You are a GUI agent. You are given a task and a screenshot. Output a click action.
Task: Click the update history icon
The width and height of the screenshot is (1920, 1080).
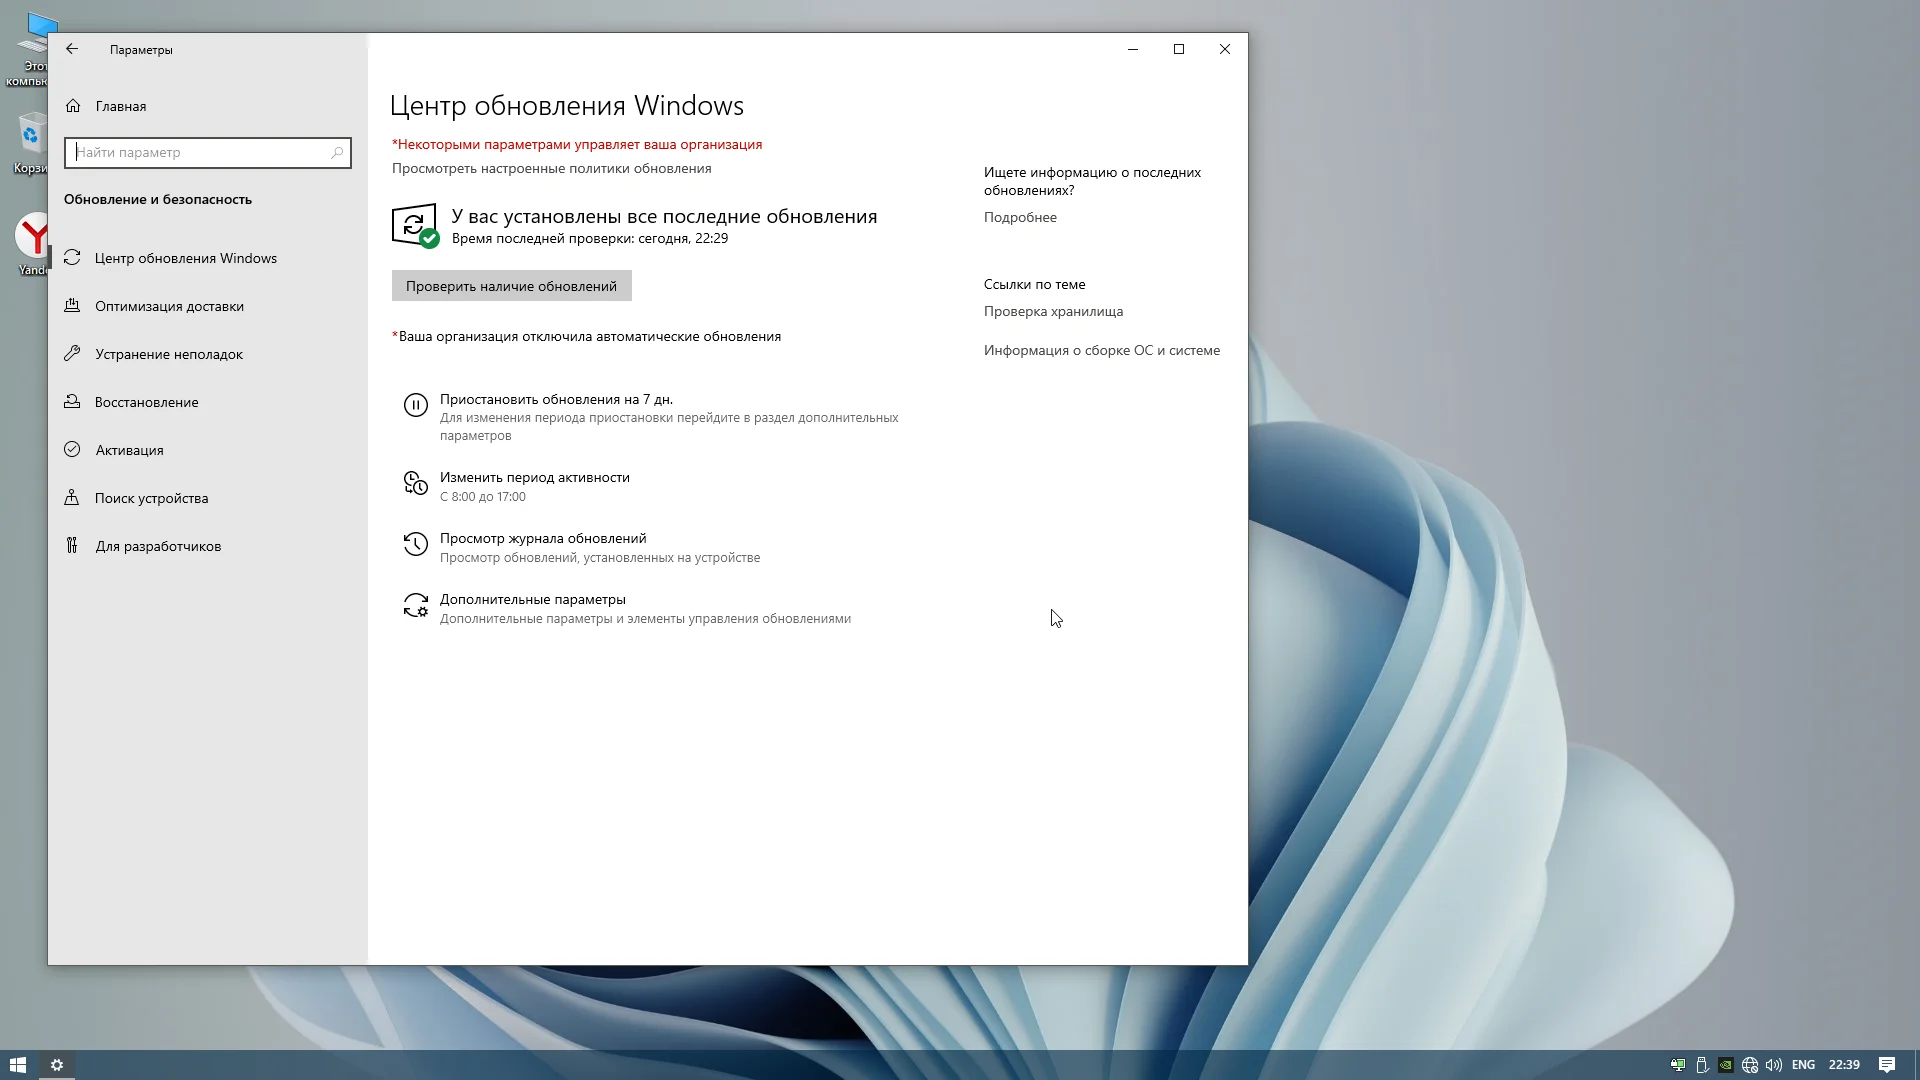point(415,544)
